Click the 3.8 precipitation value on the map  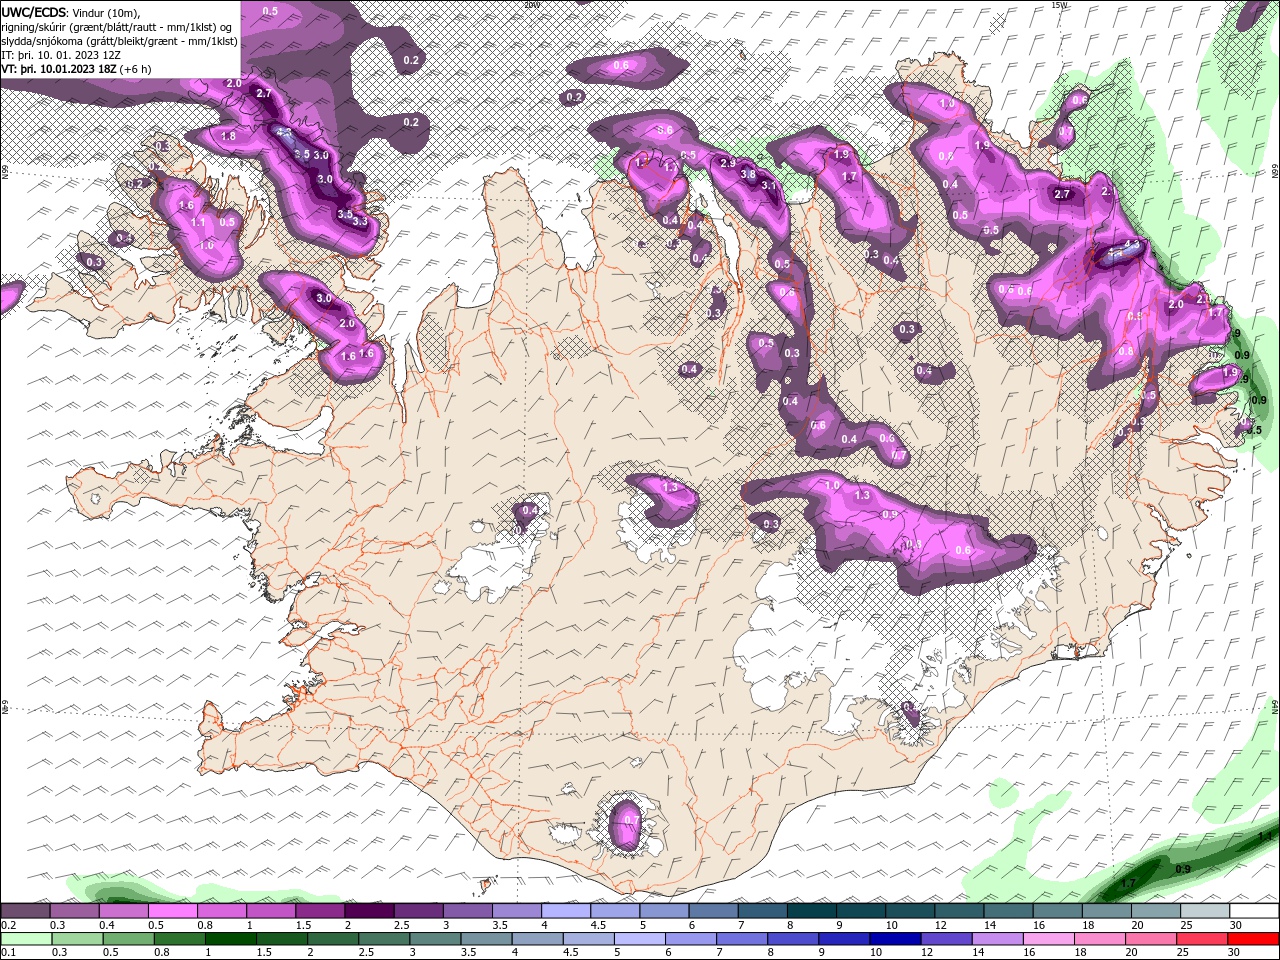tap(747, 174)
